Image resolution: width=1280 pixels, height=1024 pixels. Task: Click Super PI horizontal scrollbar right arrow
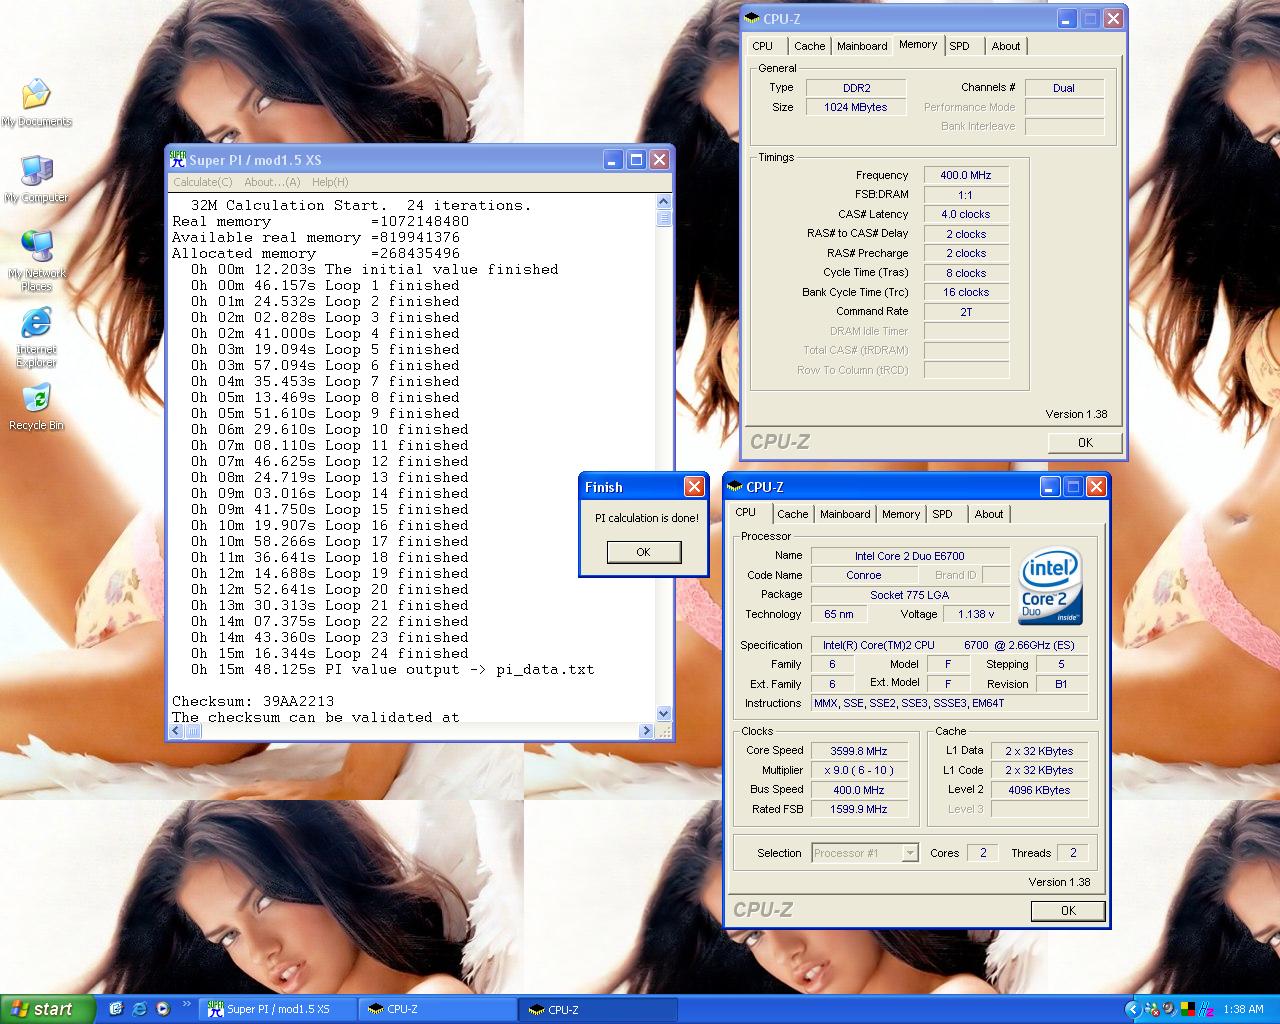(646, 731)
